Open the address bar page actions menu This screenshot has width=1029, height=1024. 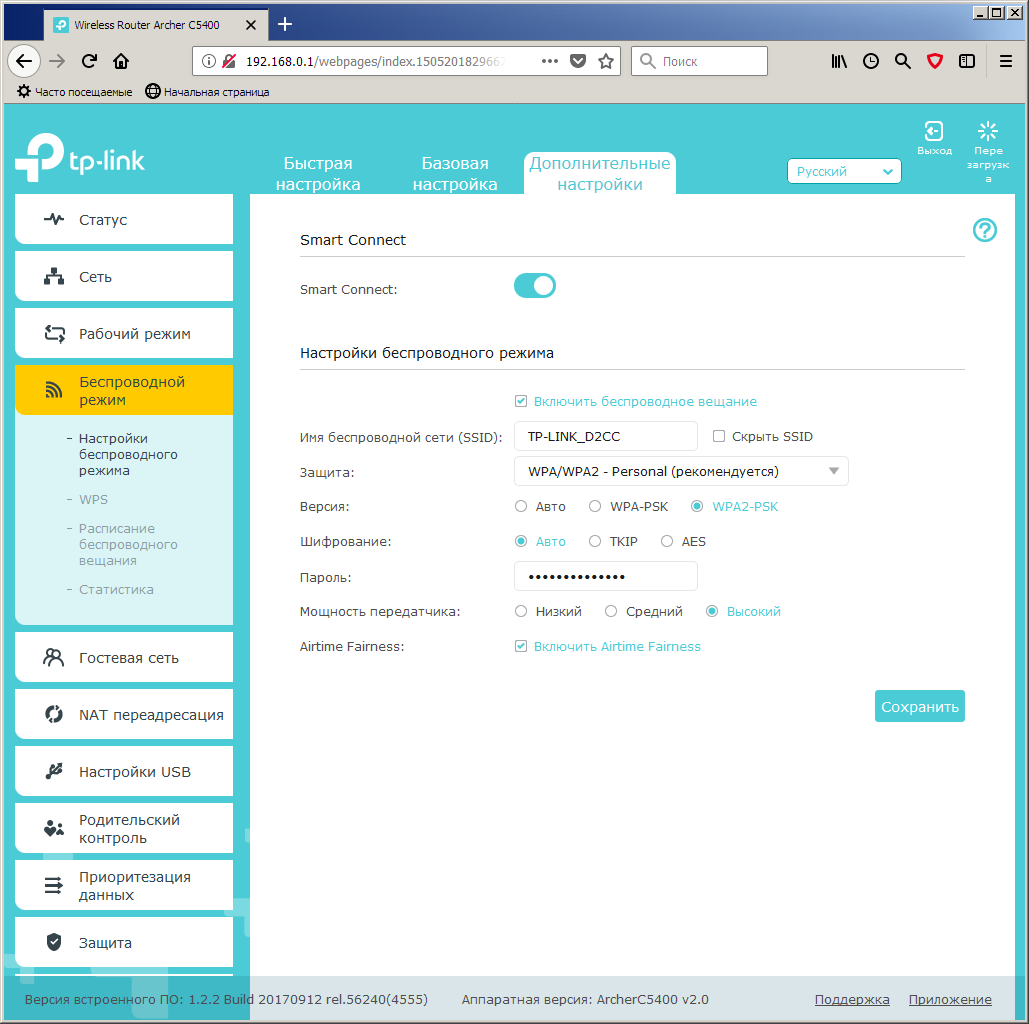(x=549, y=61)
